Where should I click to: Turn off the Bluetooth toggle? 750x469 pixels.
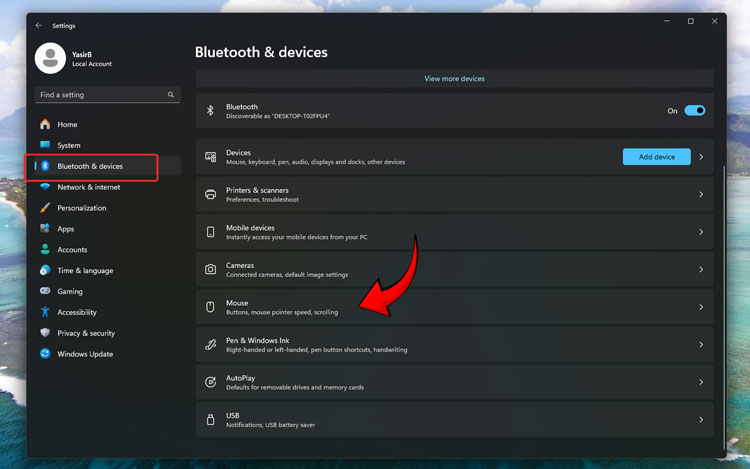click(695, 110)
